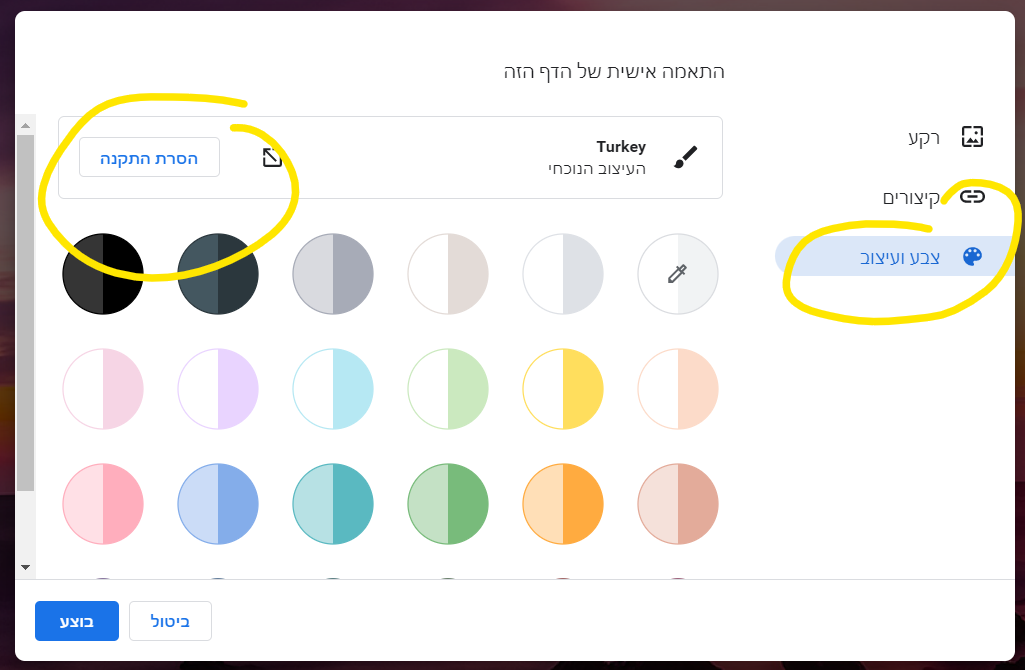The width and height of the screenshot is (1025, 670).
Task: Click the open-theme icon beside the uninstall button
Action: point(272,157)
